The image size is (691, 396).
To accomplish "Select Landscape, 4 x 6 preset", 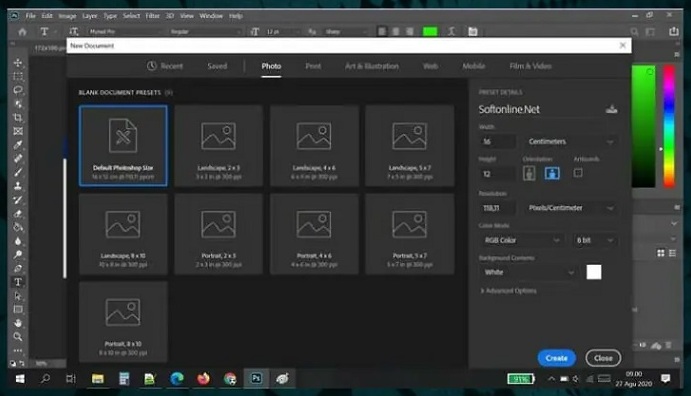I will 314,145.
